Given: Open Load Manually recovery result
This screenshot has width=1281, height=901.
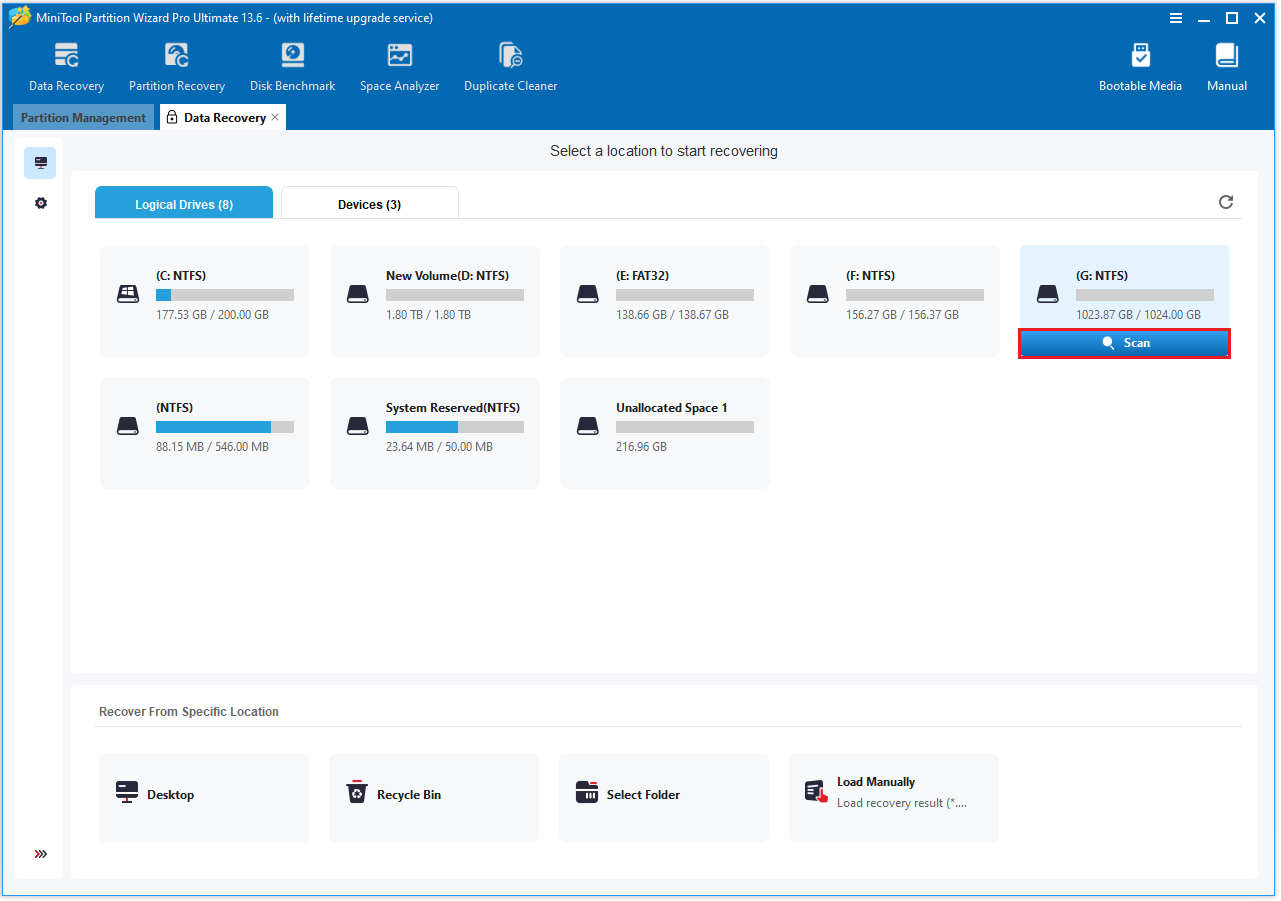Looking at the screenshot, I should (894, 797).
